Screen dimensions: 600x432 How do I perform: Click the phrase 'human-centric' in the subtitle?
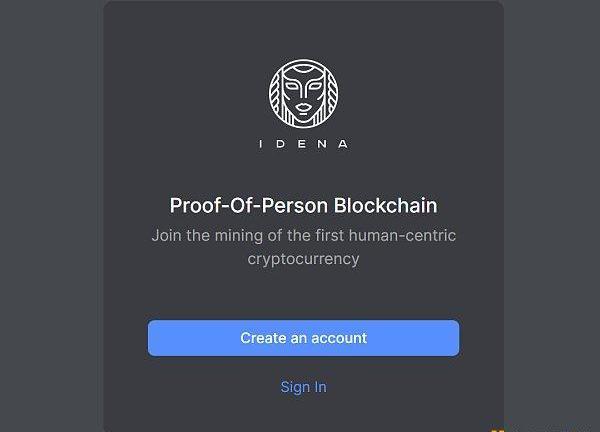[408, 236]
